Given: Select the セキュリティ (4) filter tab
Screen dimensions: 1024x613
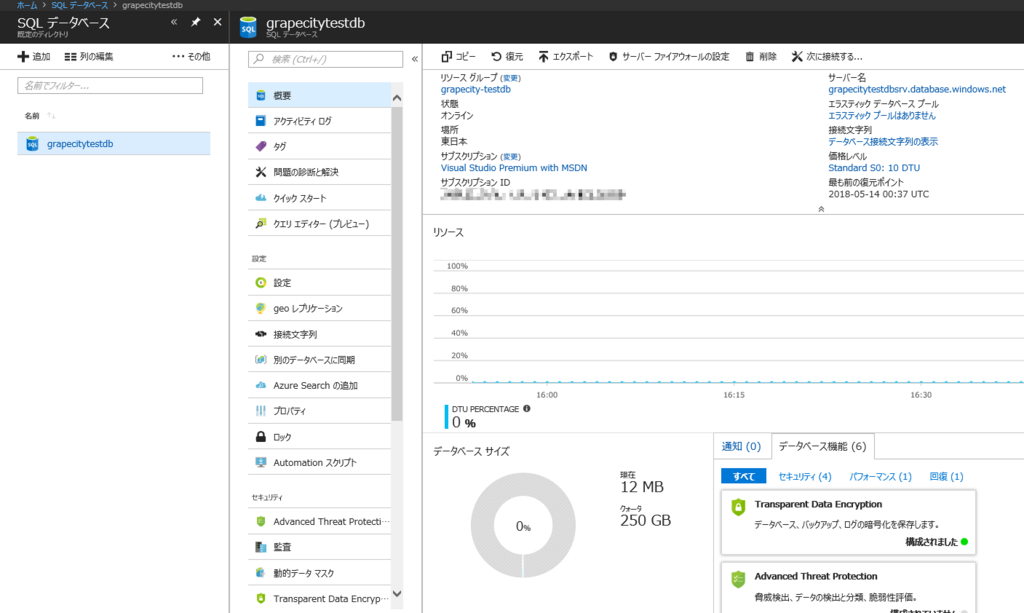Looking at the screenshot, I should [x=805, y=477].
